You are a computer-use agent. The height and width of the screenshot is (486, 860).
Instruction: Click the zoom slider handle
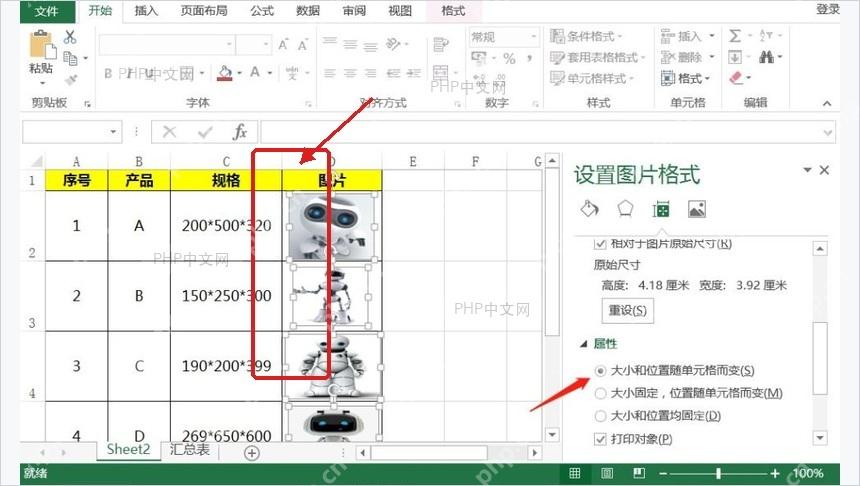pos(718,473)
